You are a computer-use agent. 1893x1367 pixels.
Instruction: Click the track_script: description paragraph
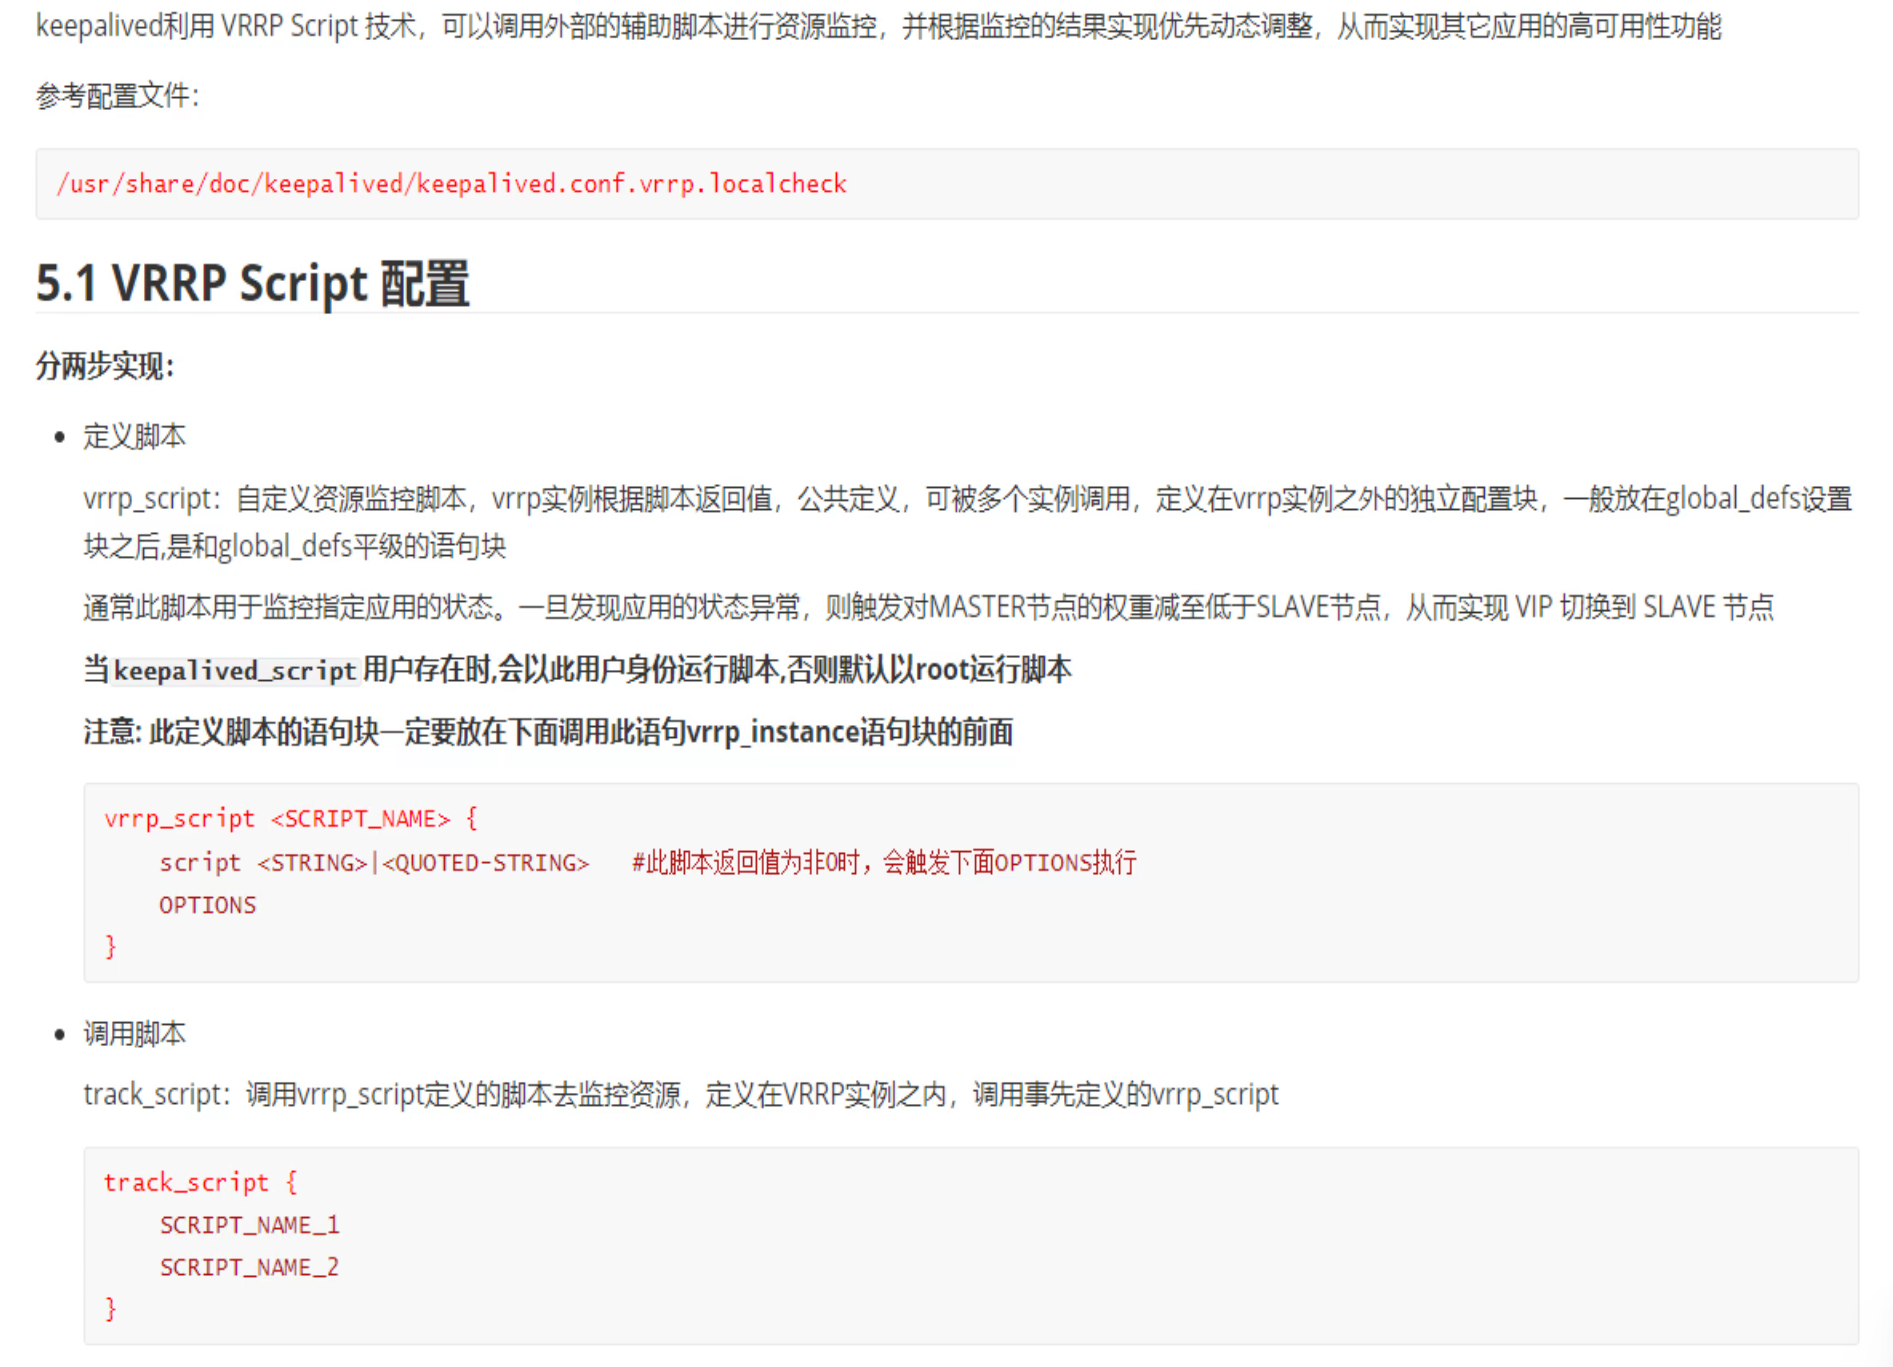(x=680, y=1094)
